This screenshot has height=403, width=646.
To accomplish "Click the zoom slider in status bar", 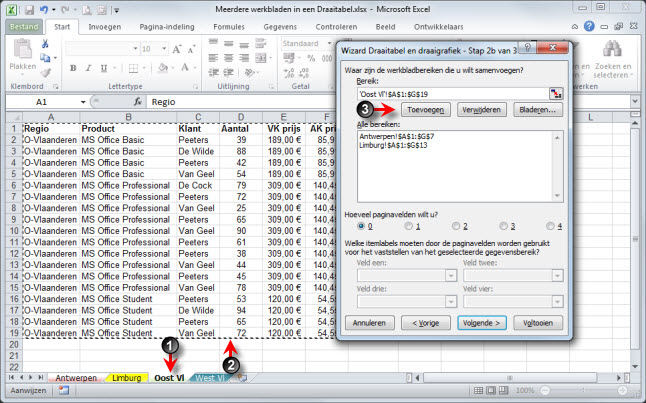I will [583, 390].
